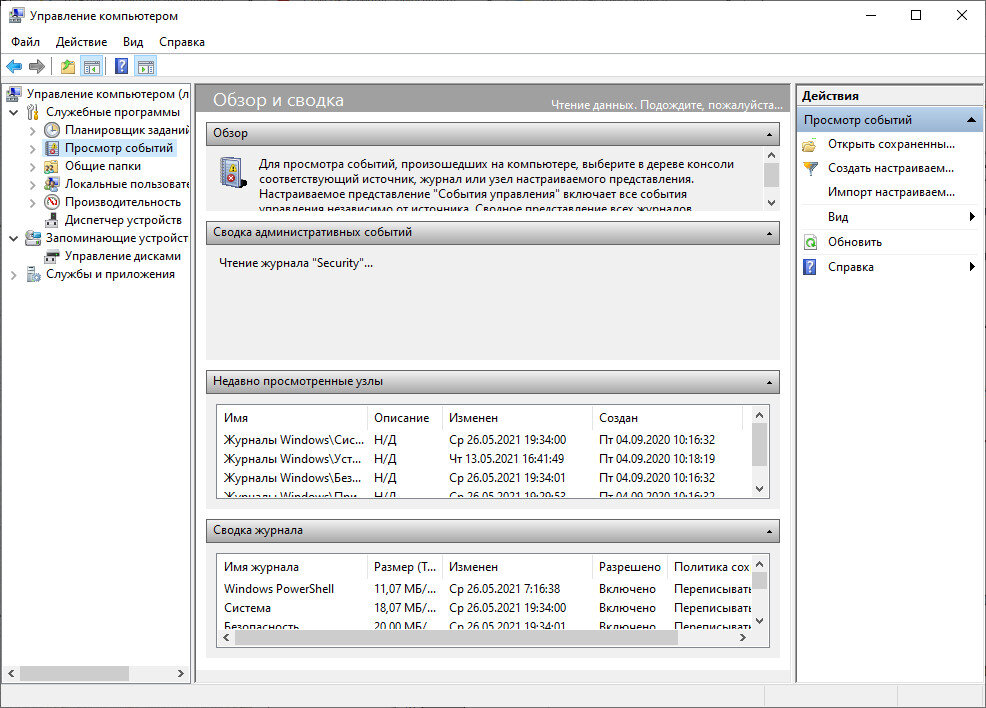The width and height of the screenshot is (986, 708).
Task: Select the Система journal row
Action: (484, 608)
